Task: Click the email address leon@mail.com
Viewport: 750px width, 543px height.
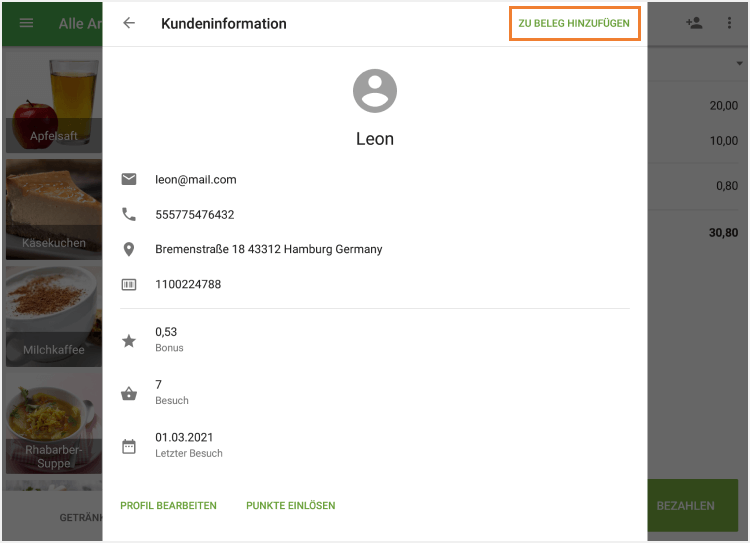Action: pyautogui.click(x=196, y=180)
